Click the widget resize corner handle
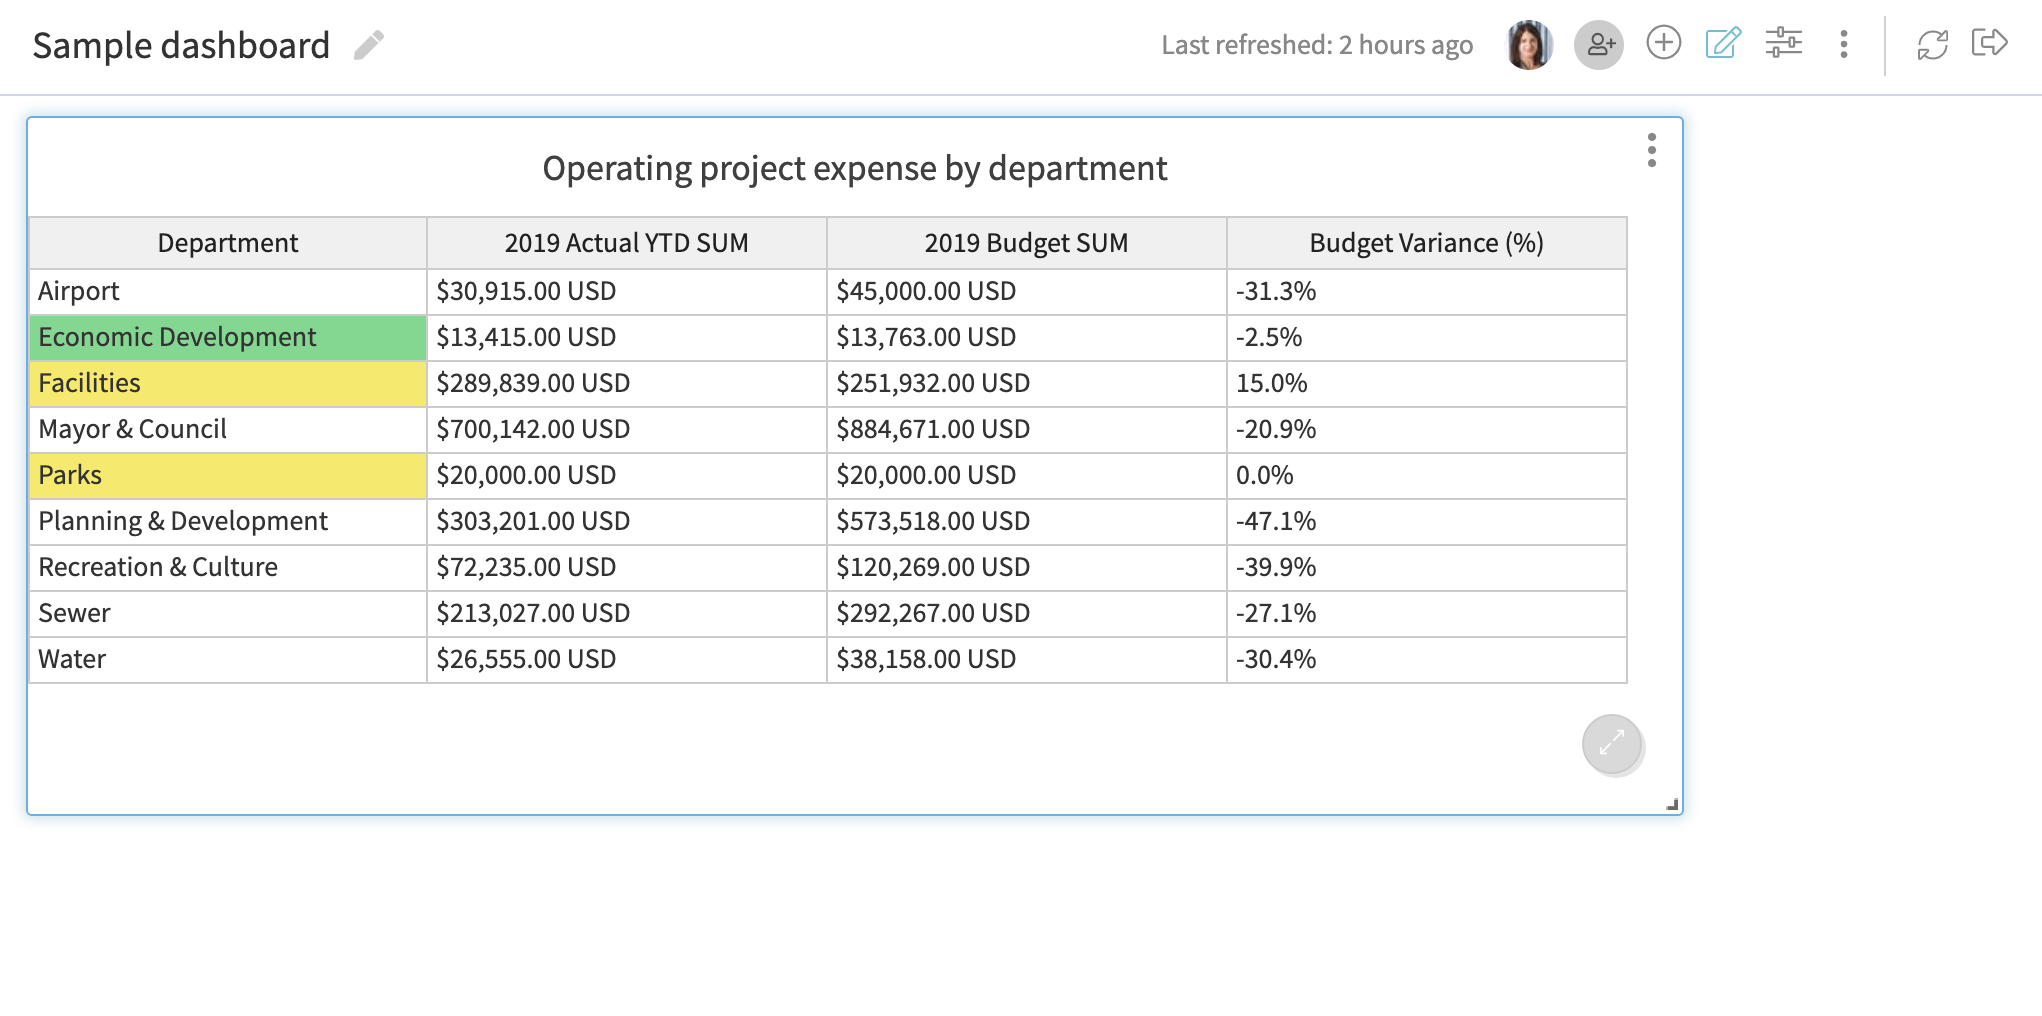Image resolution: width=2042 pixels, height=1016 pixels. (1672, 804)
